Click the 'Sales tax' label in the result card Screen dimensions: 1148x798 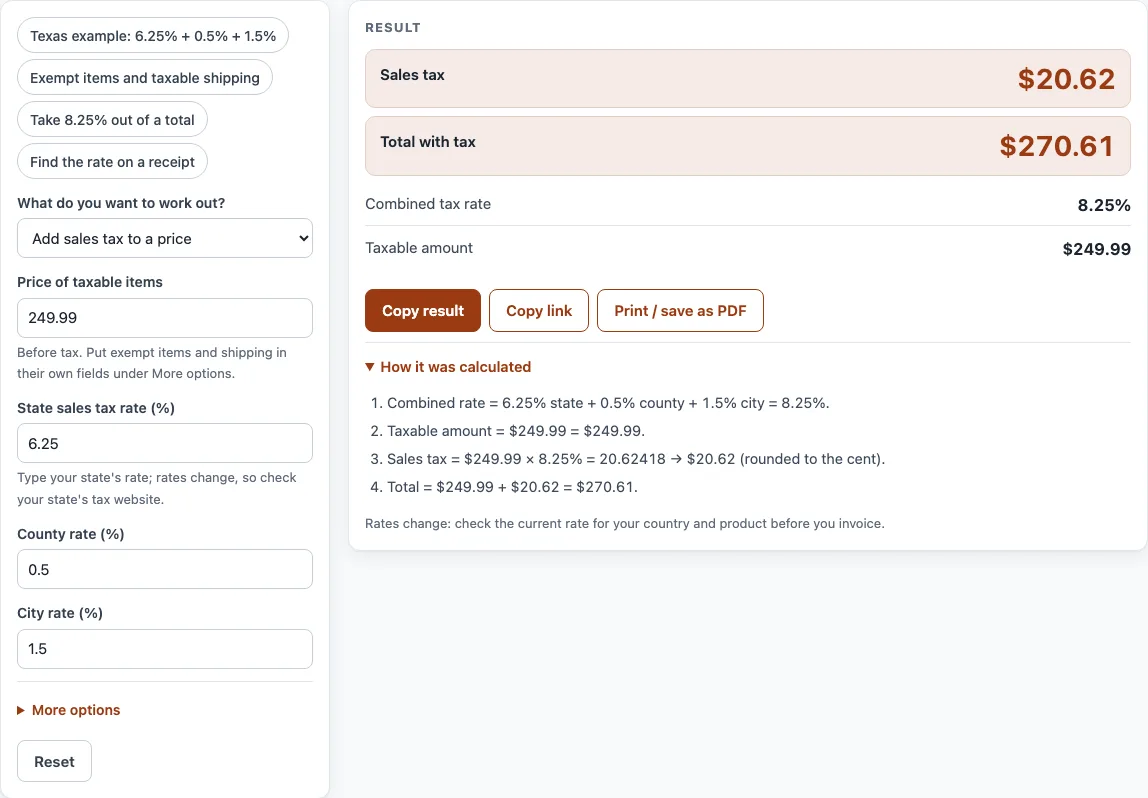coord(412,75)
